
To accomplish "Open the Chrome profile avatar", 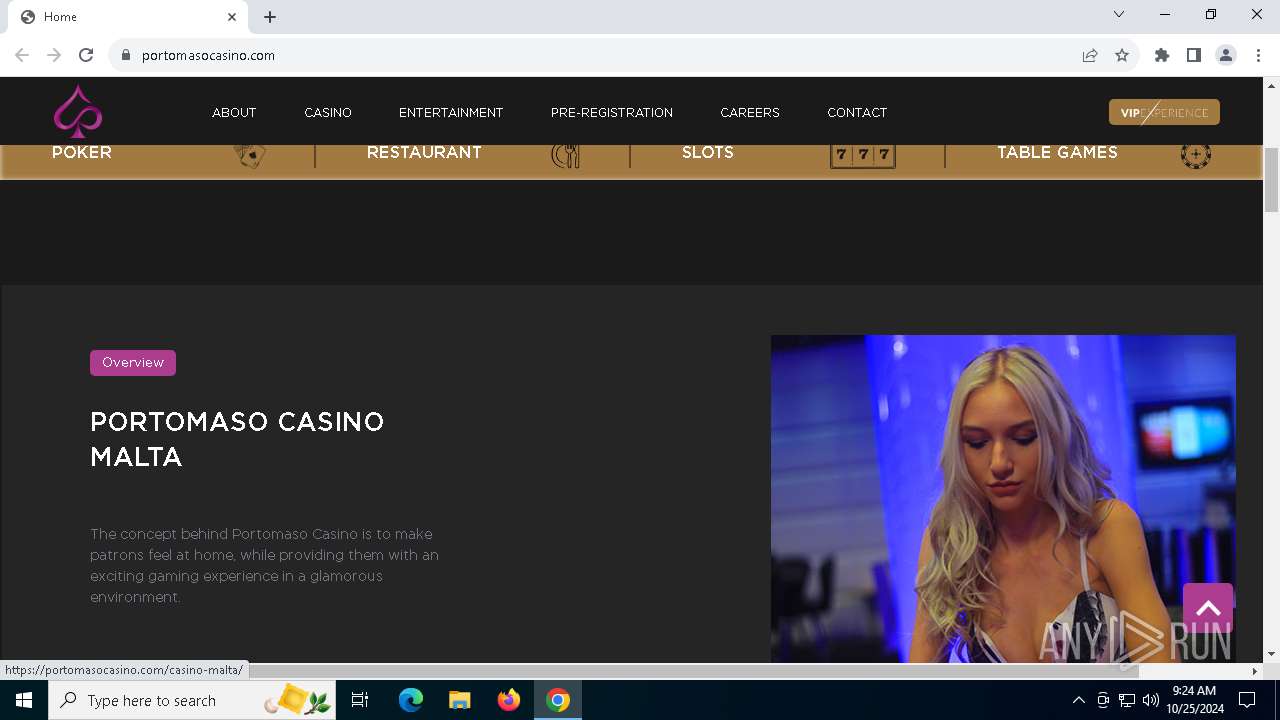I will (1226, 55).
